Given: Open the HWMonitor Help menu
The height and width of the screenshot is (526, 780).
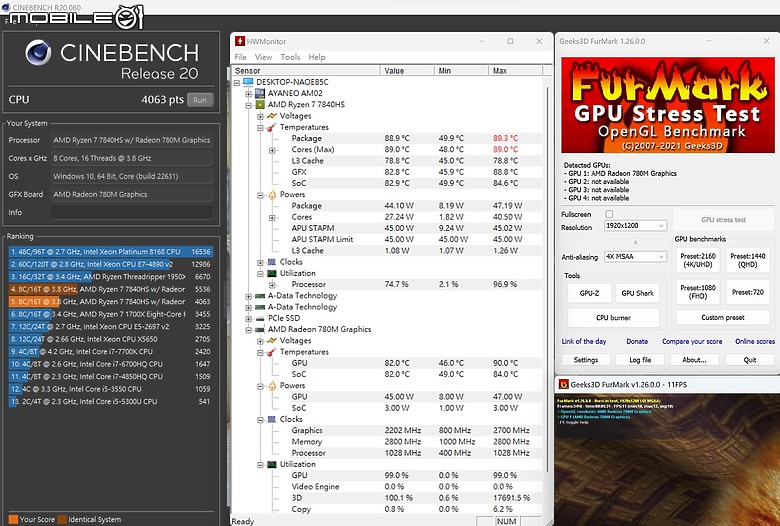Looking at the screenshot, I should point(316,57).
